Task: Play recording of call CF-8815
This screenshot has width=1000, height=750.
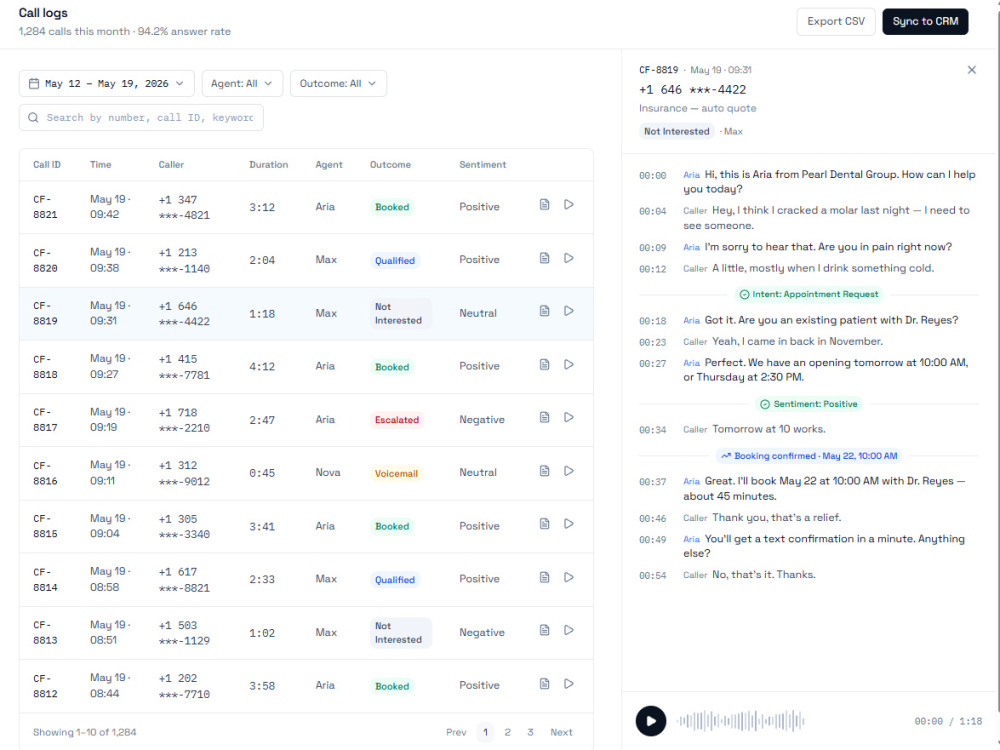Action: click(x=569, y=524)
